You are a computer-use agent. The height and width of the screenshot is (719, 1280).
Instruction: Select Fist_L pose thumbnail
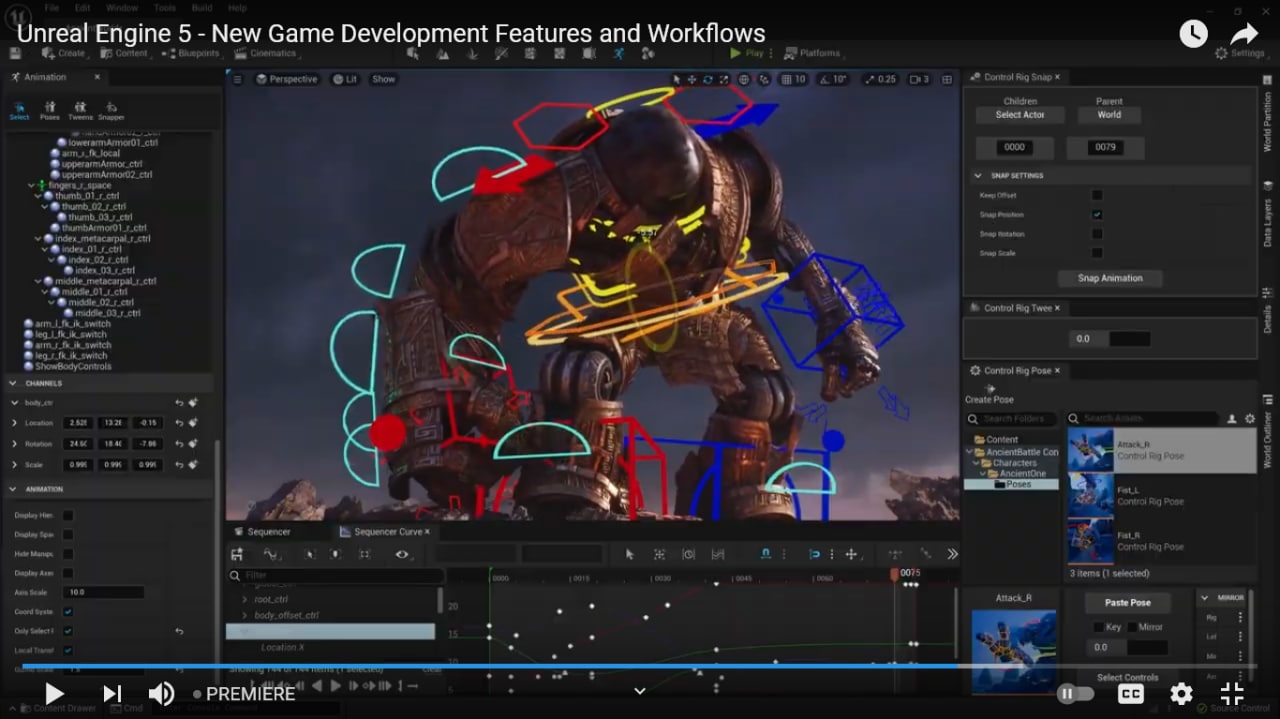(1090, 496)
